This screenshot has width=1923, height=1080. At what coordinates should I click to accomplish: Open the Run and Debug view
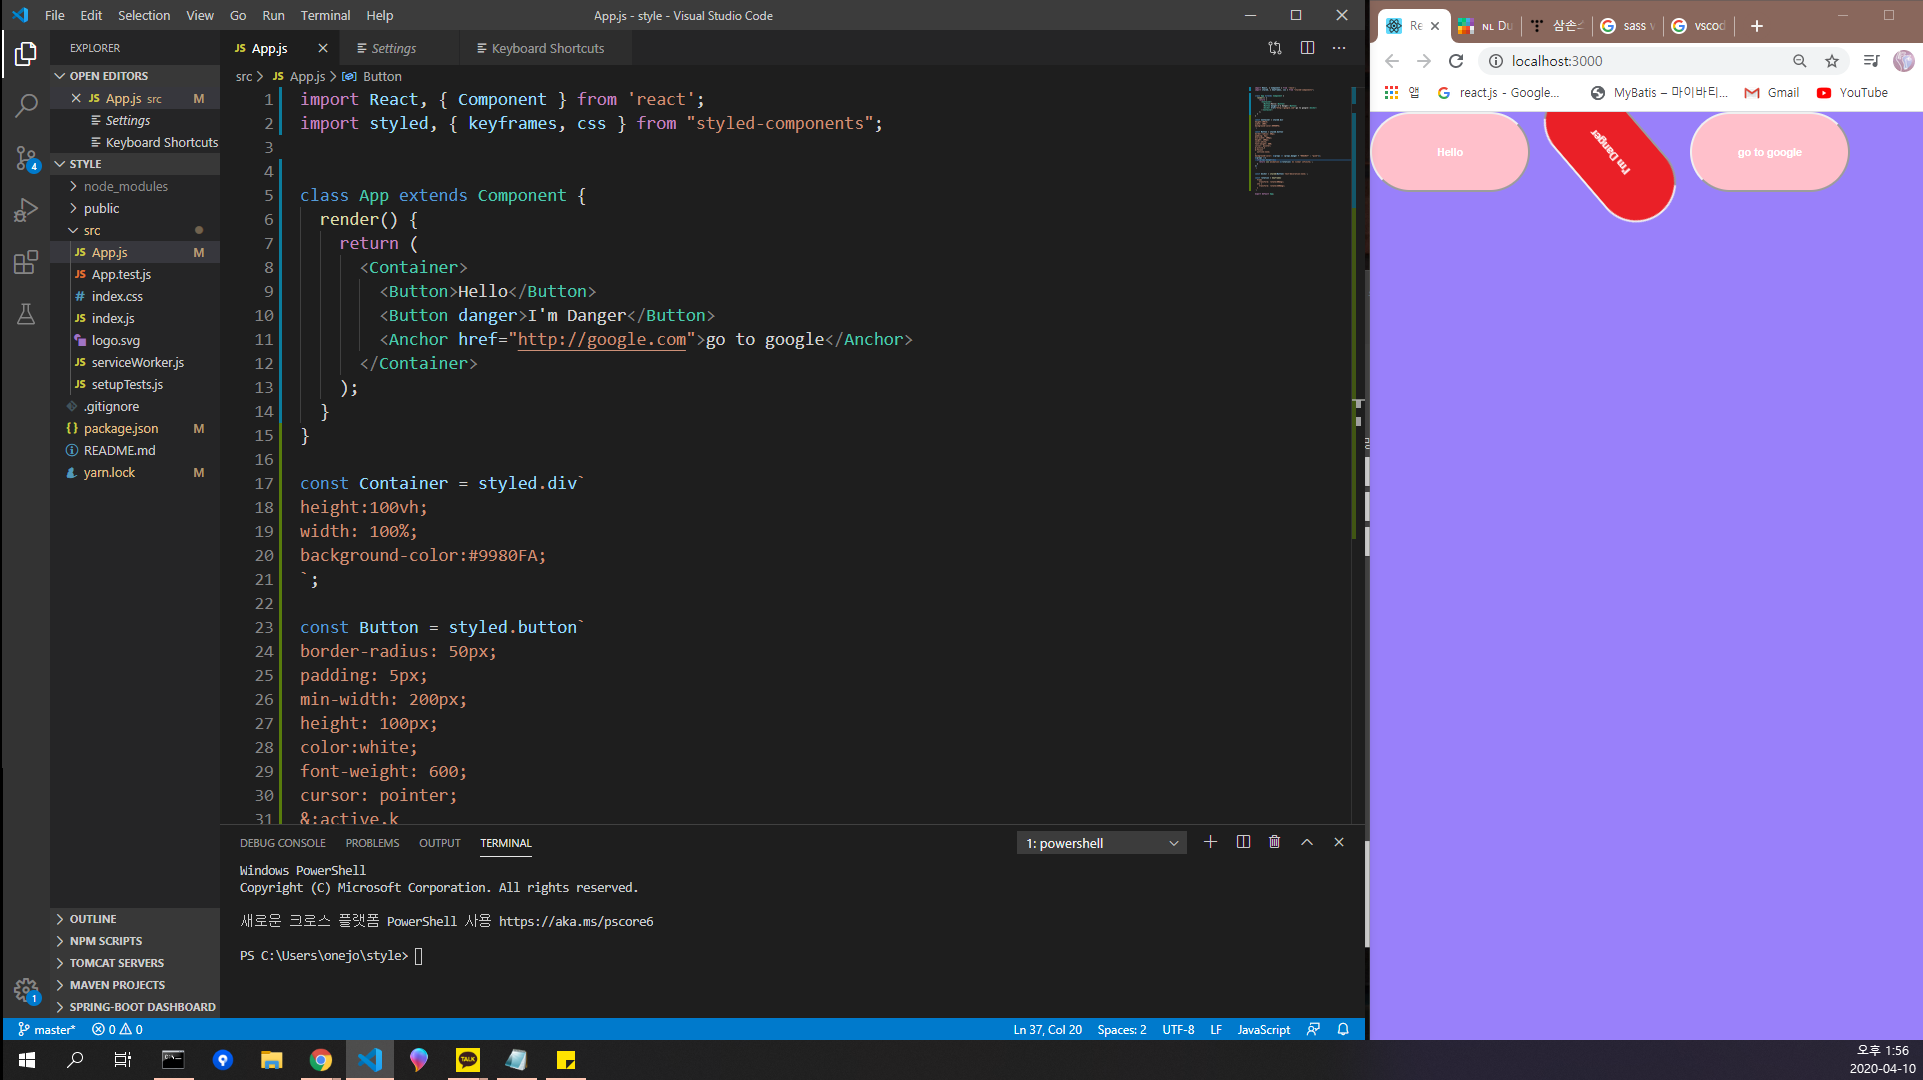click(26, 210)
